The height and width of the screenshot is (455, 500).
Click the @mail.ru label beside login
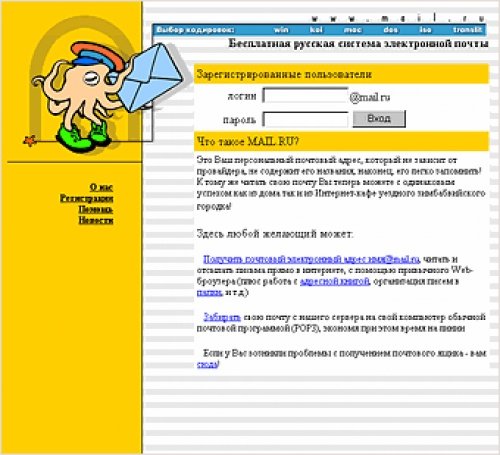click(x=370, y=97)
